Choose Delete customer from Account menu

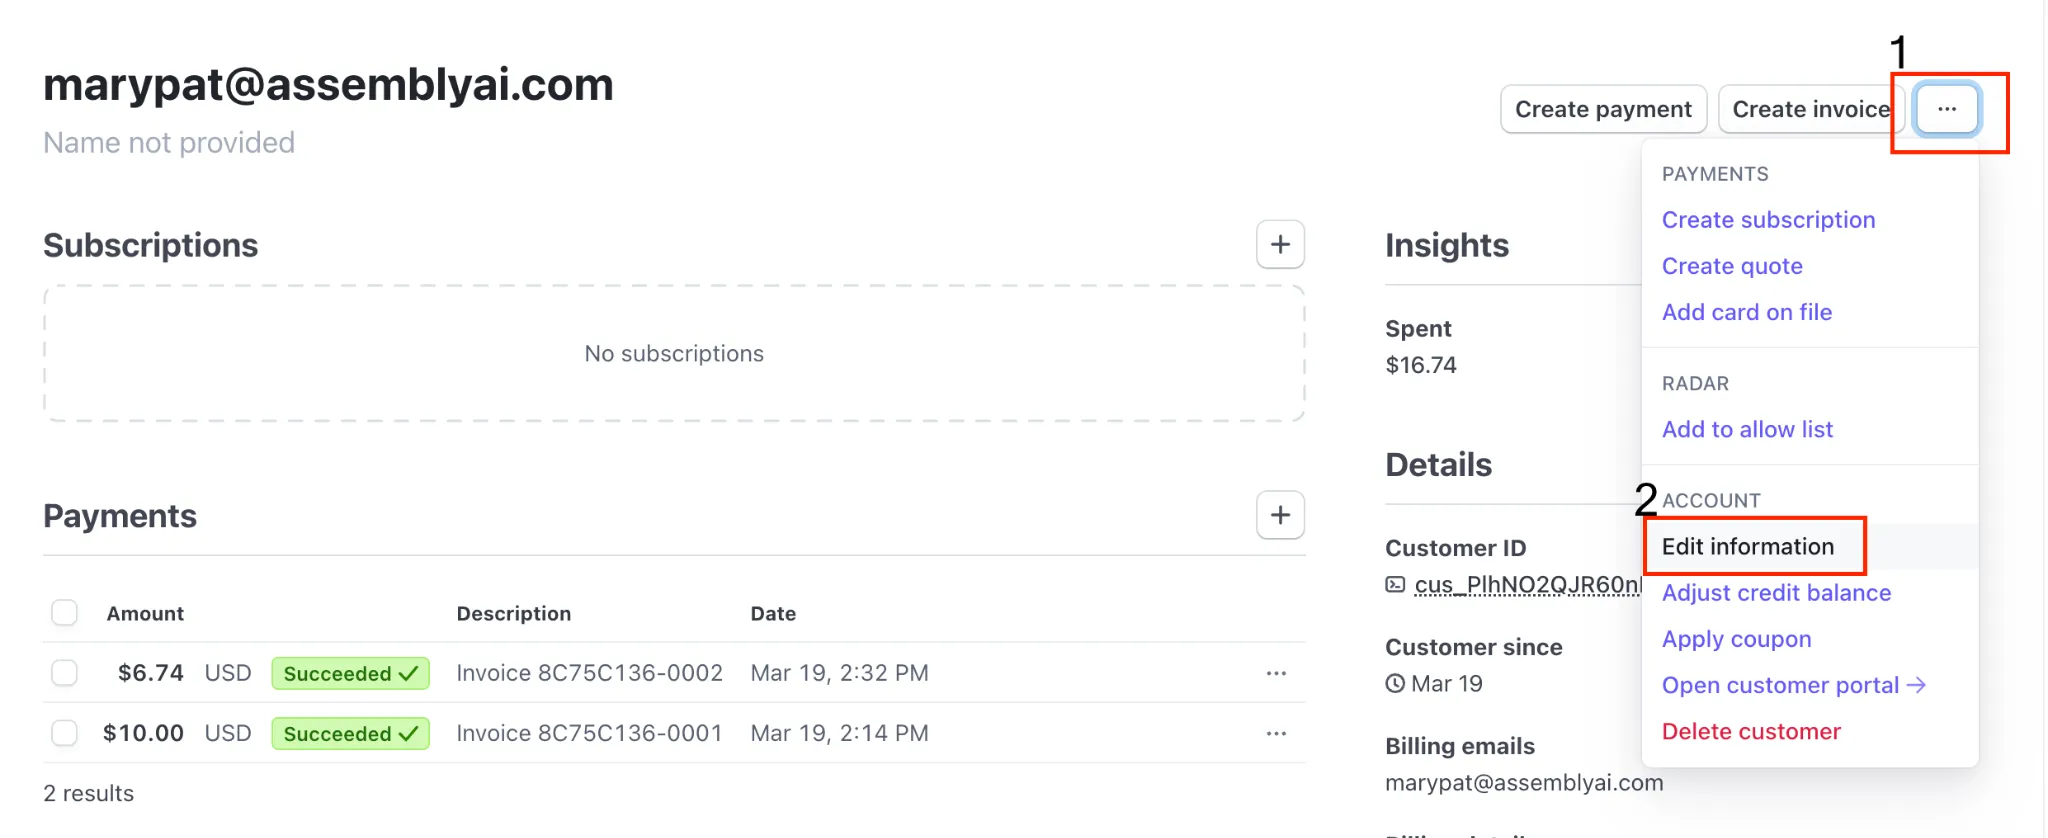(1750, 731)
